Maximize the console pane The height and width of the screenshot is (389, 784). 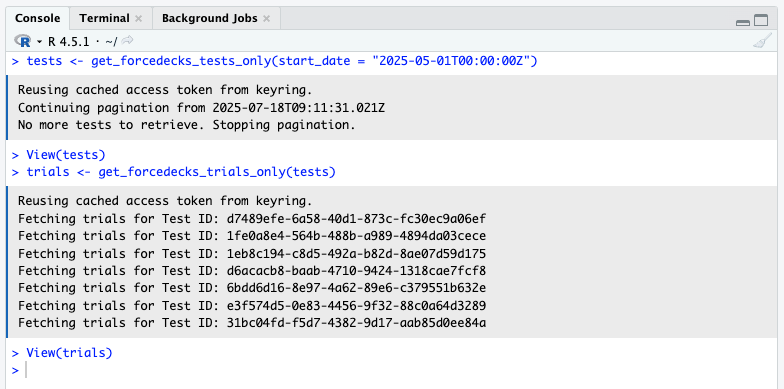point(761,20)
